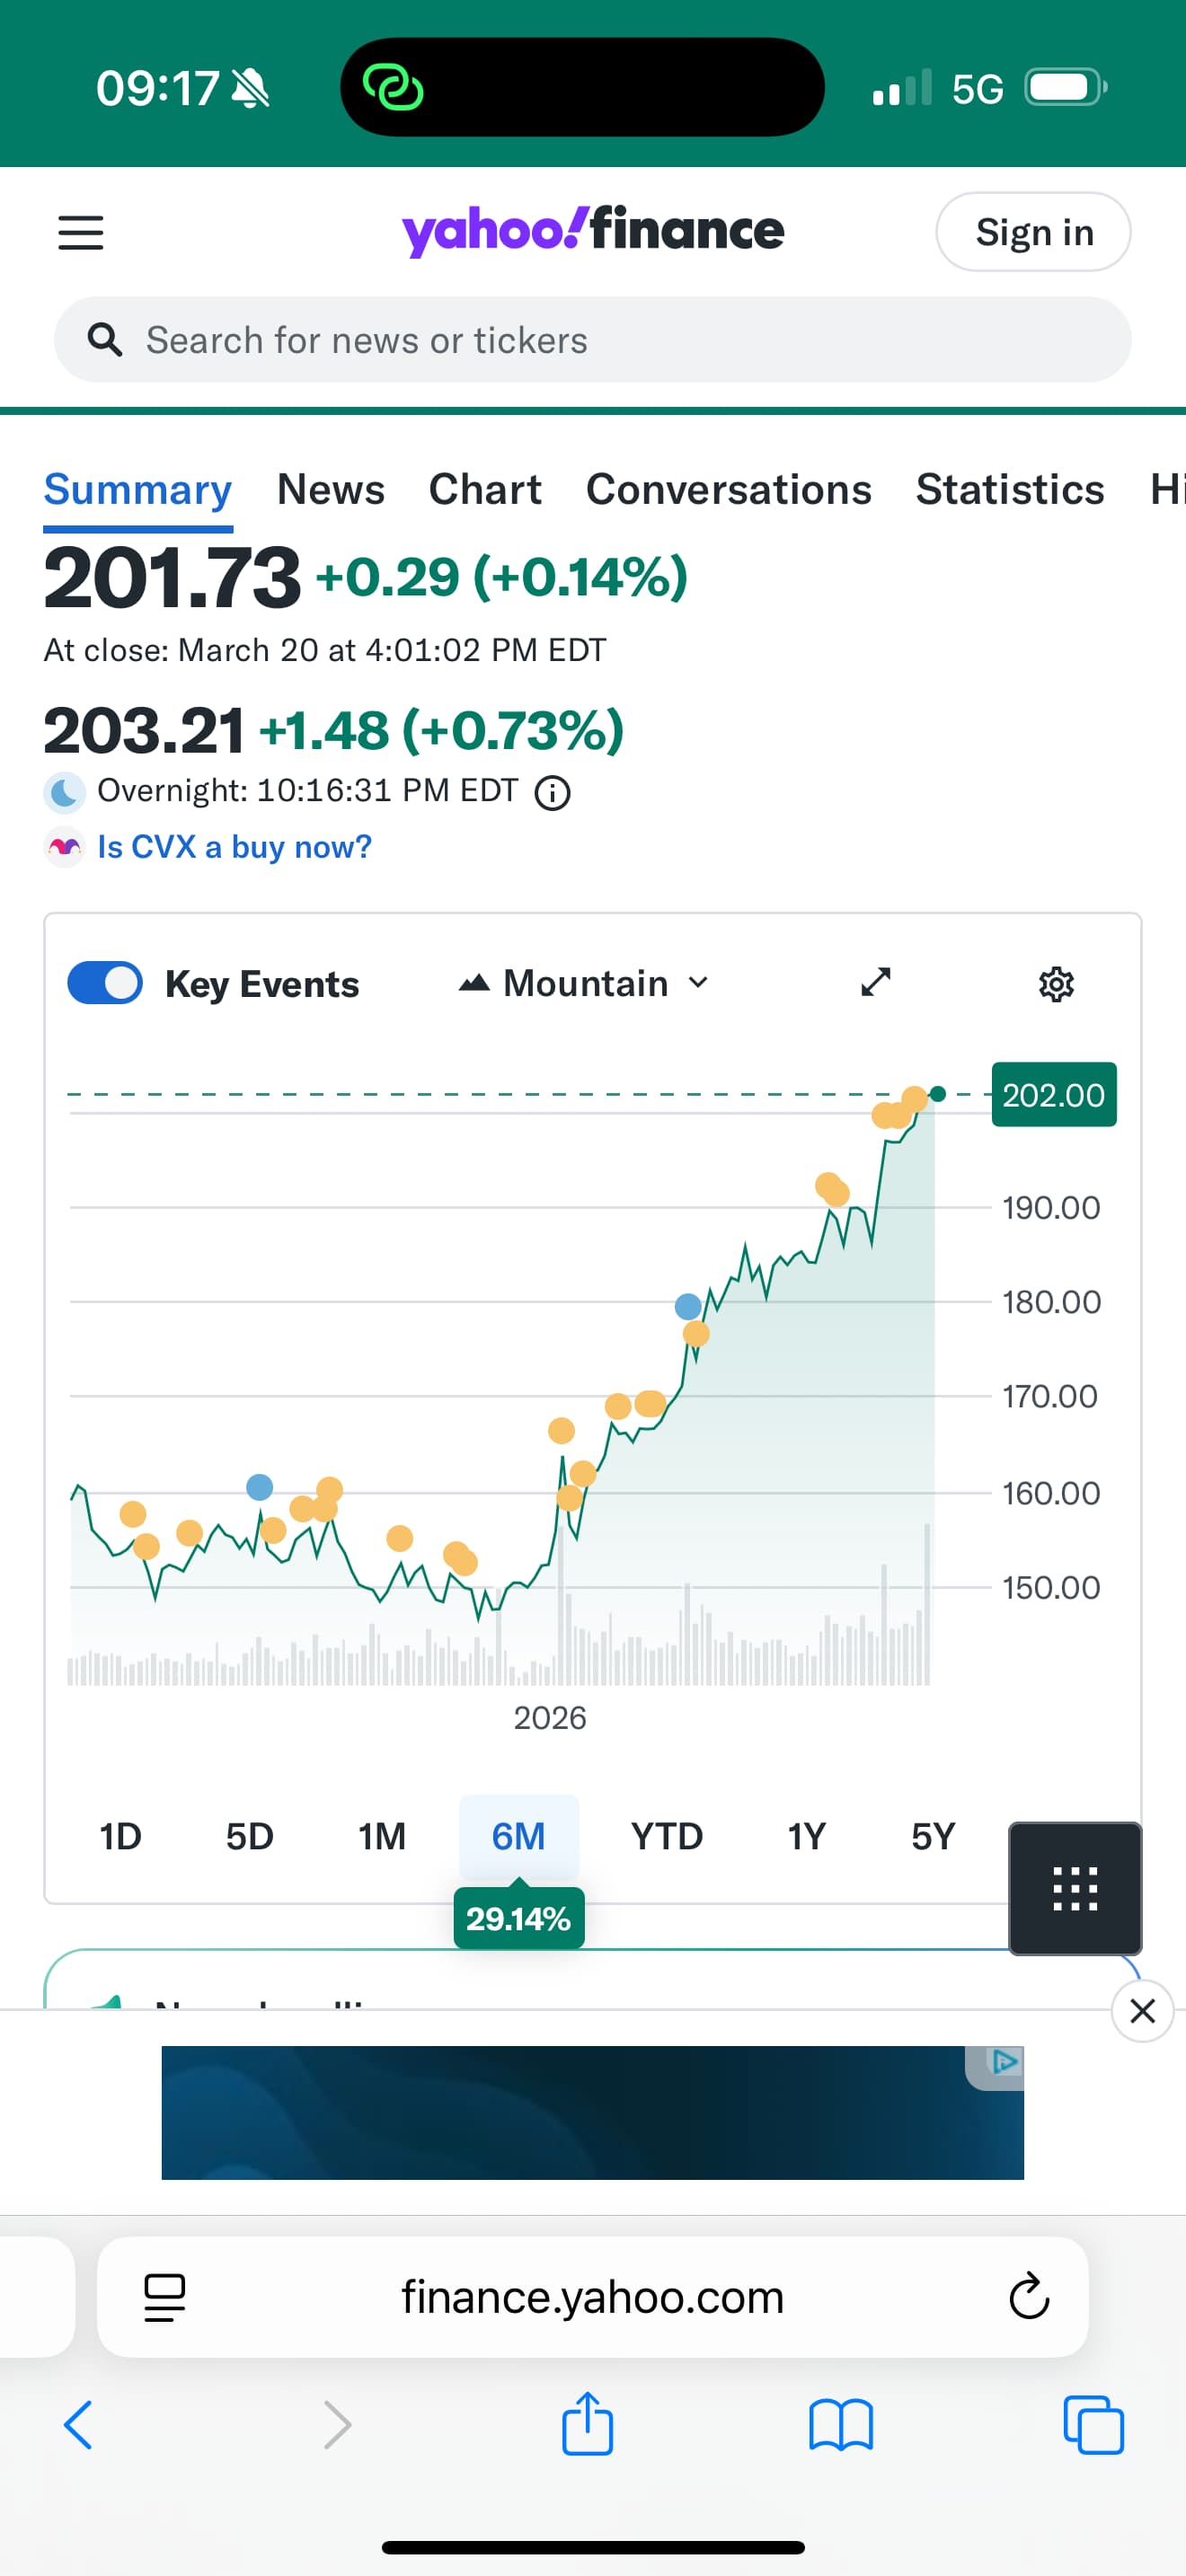Tap Safari share icon
1186x2576 pixels.
(587, 2424)
